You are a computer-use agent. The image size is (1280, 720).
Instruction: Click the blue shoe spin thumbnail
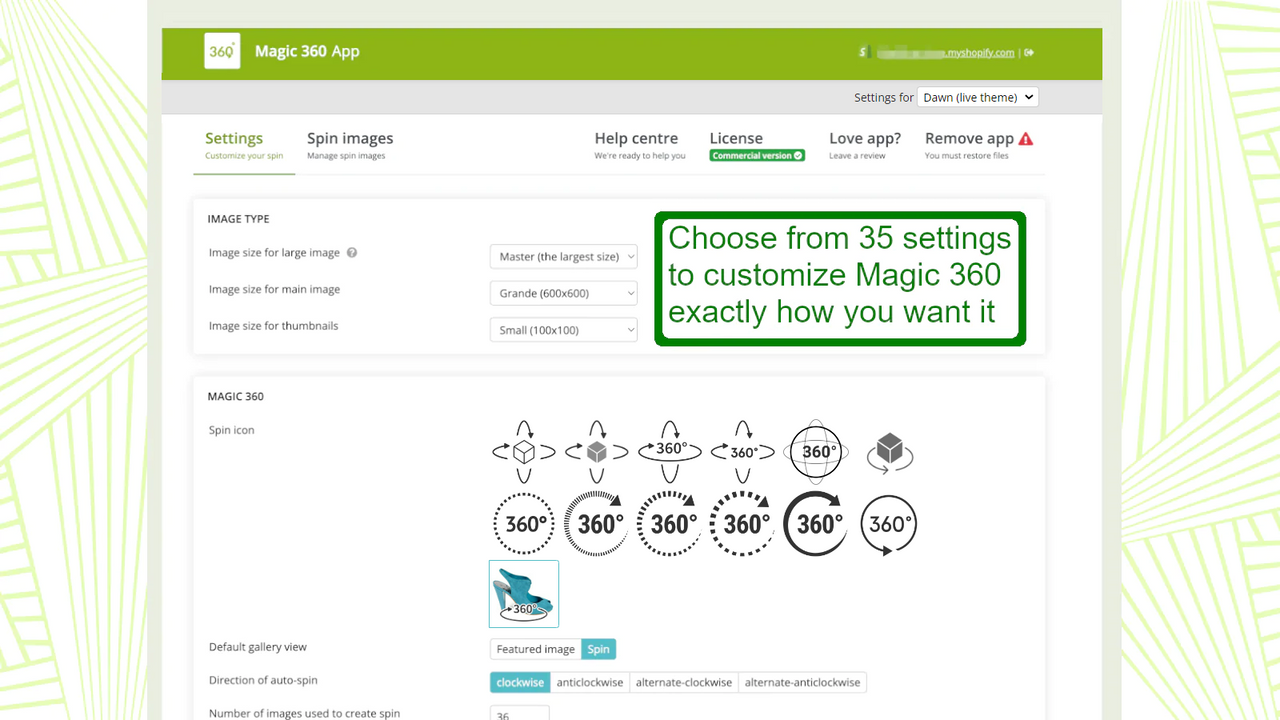pos(523,593)
